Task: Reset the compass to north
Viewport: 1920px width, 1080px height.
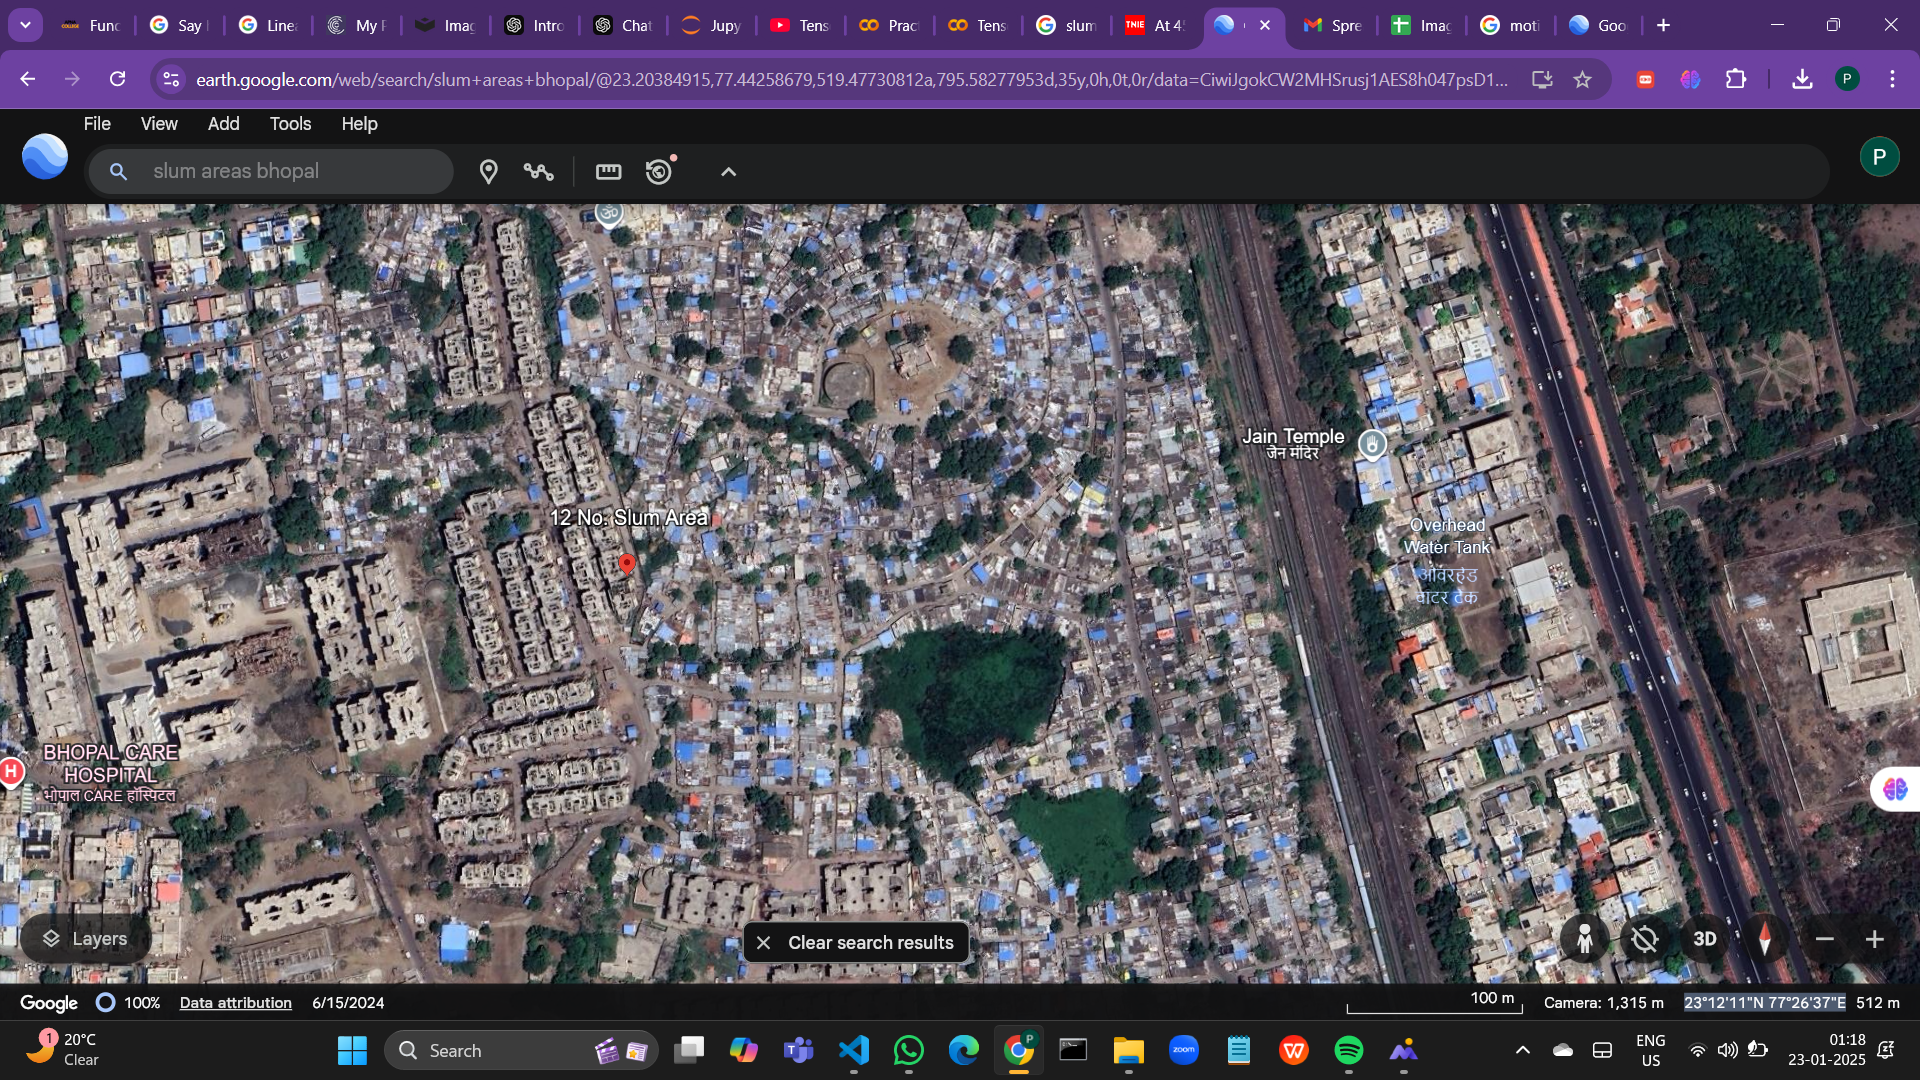Action: [x=1764, y=939]
